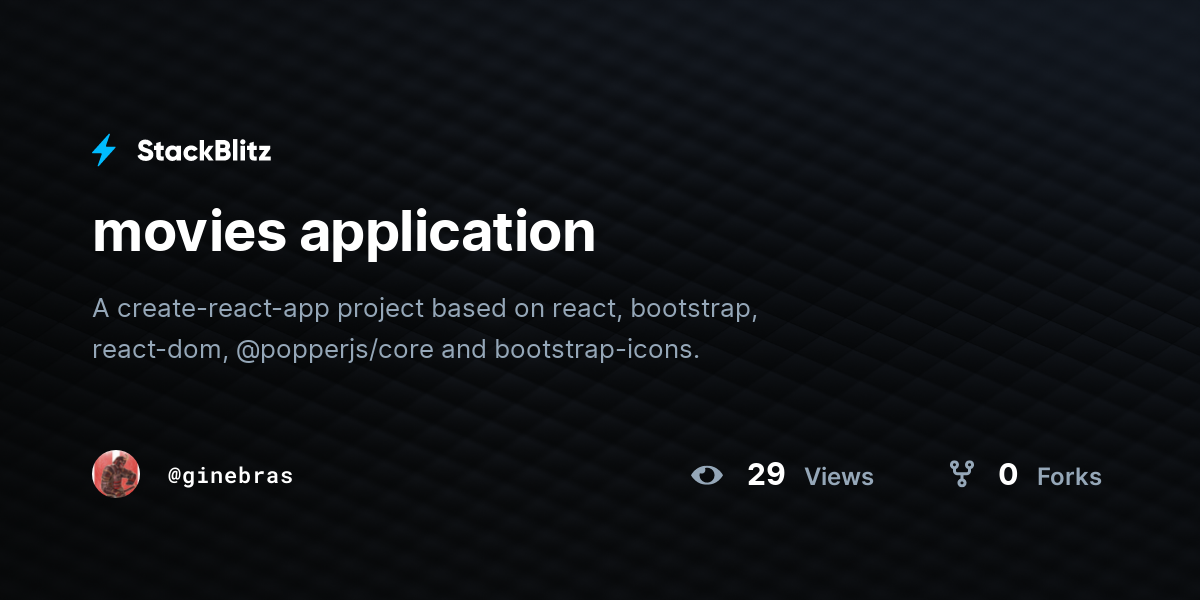
Task: Click the ginebras avatar picture
Action: pyautogui.click(x=115, y=473)
